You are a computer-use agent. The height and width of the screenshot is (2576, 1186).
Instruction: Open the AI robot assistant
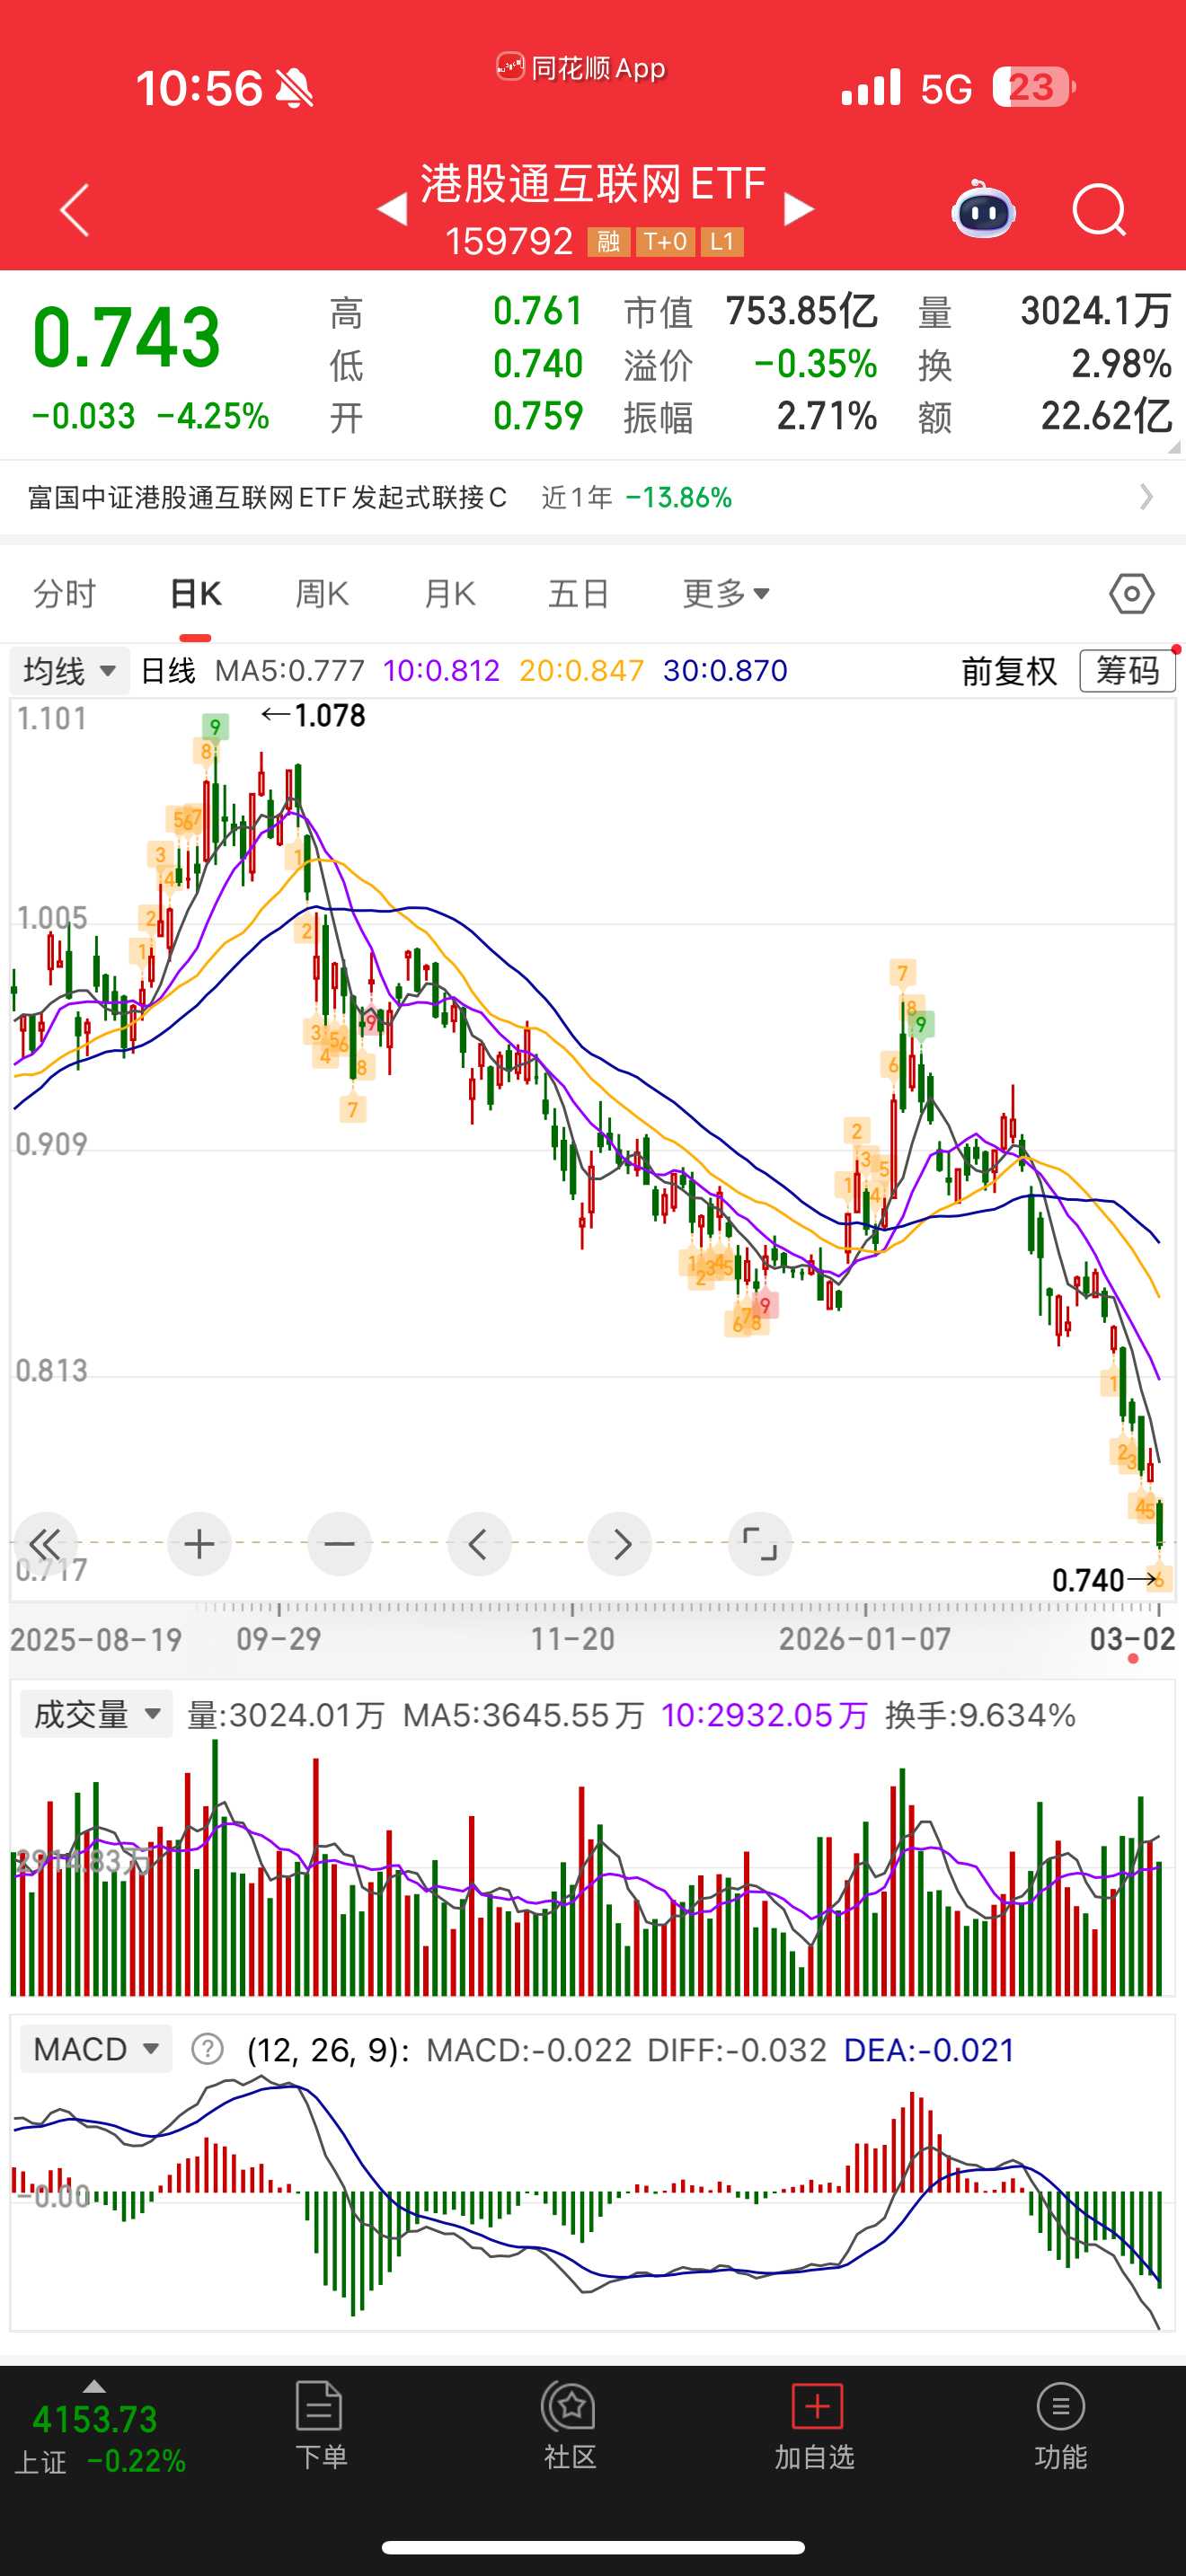984,210
